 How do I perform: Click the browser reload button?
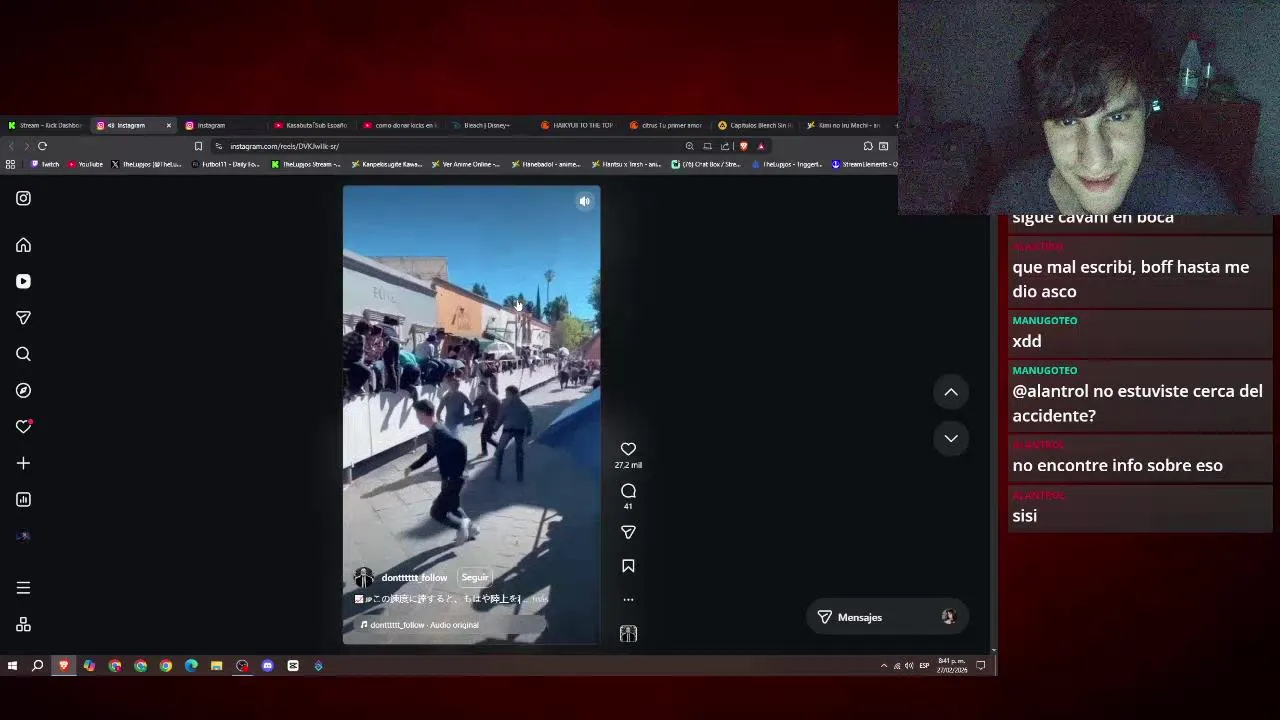coord(42,146)
